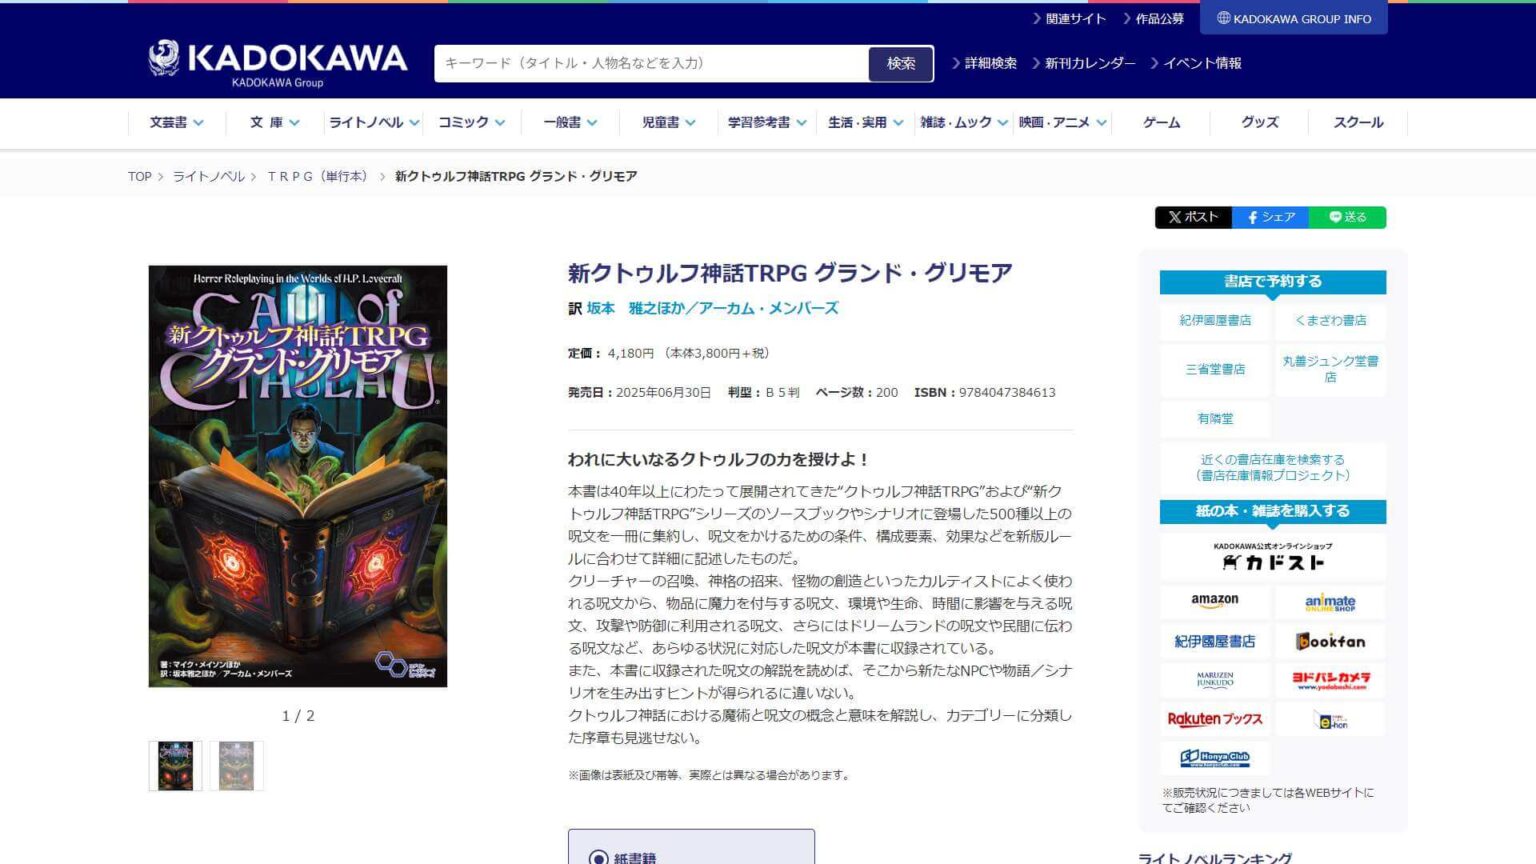Select the Honya Club store logo
Screen dimensions: 1536x864
point(1213,758)
